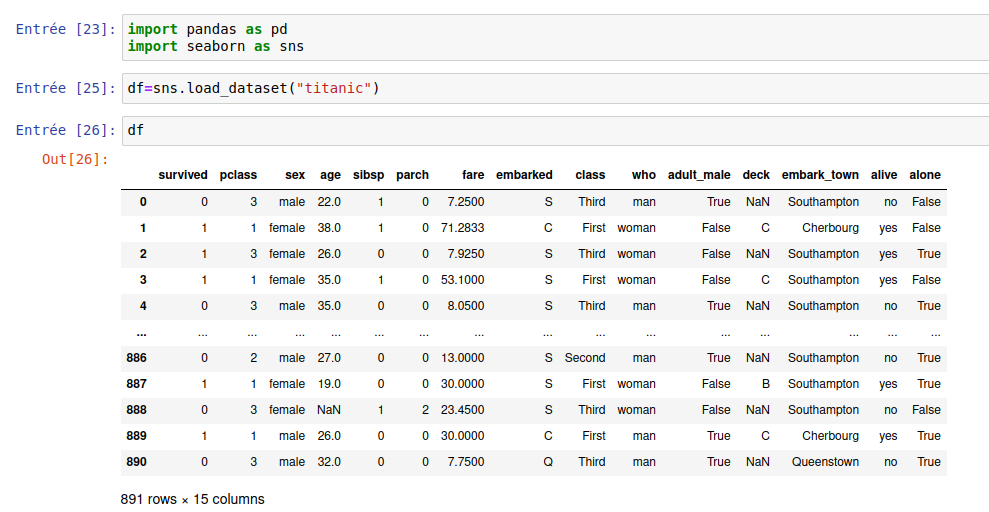Click the survived column header
989x512 pixels.
click(183, 175)
